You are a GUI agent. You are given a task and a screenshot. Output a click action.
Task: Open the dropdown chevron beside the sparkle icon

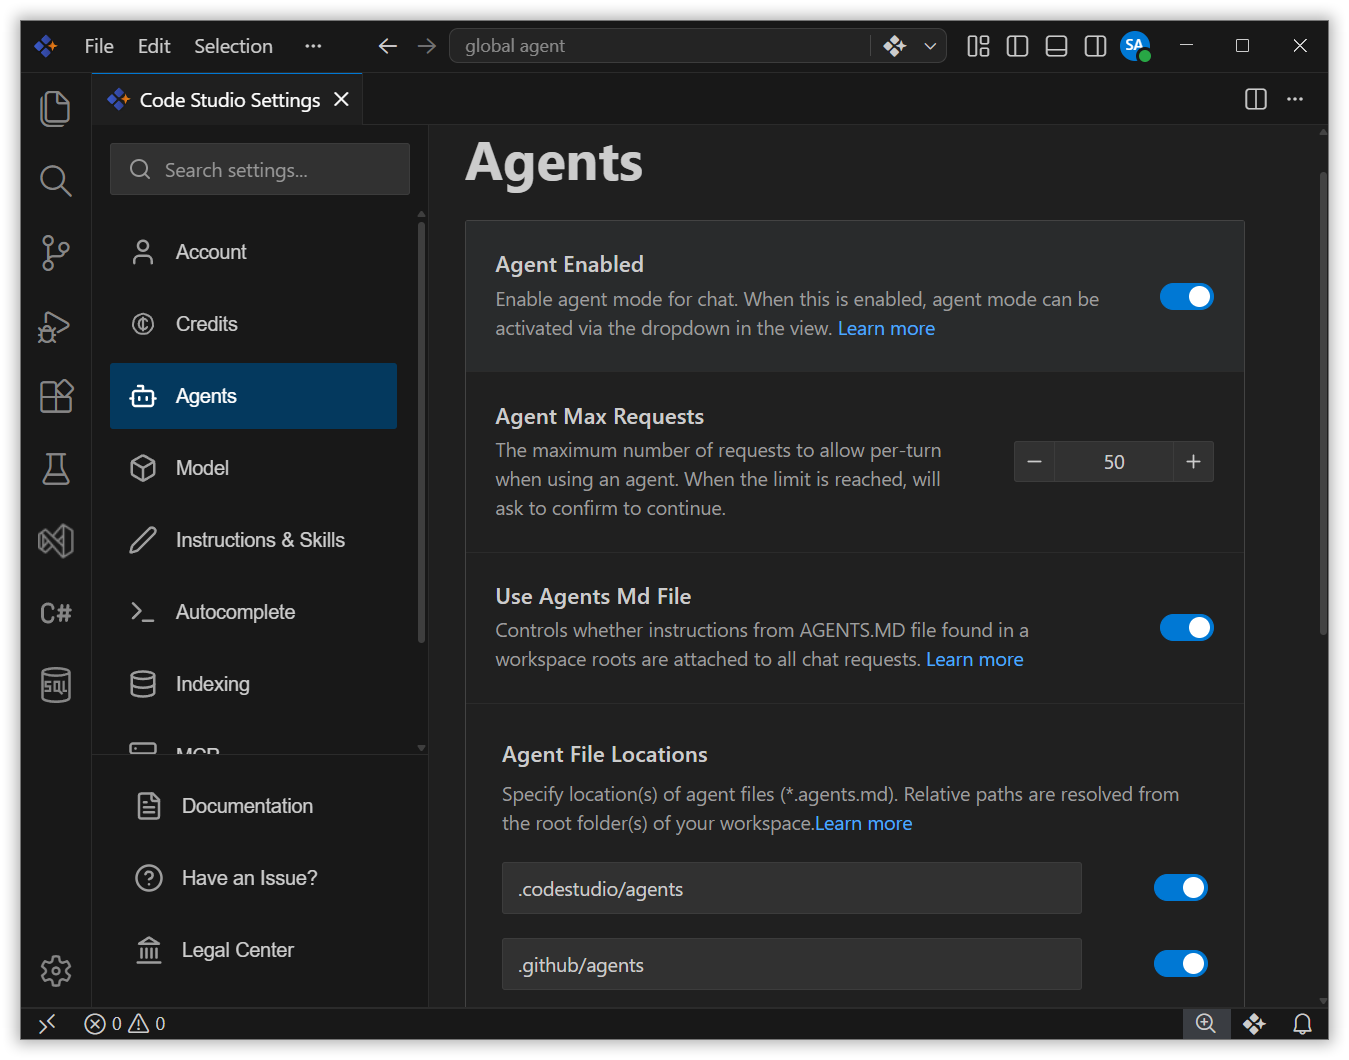pos(930,46)
